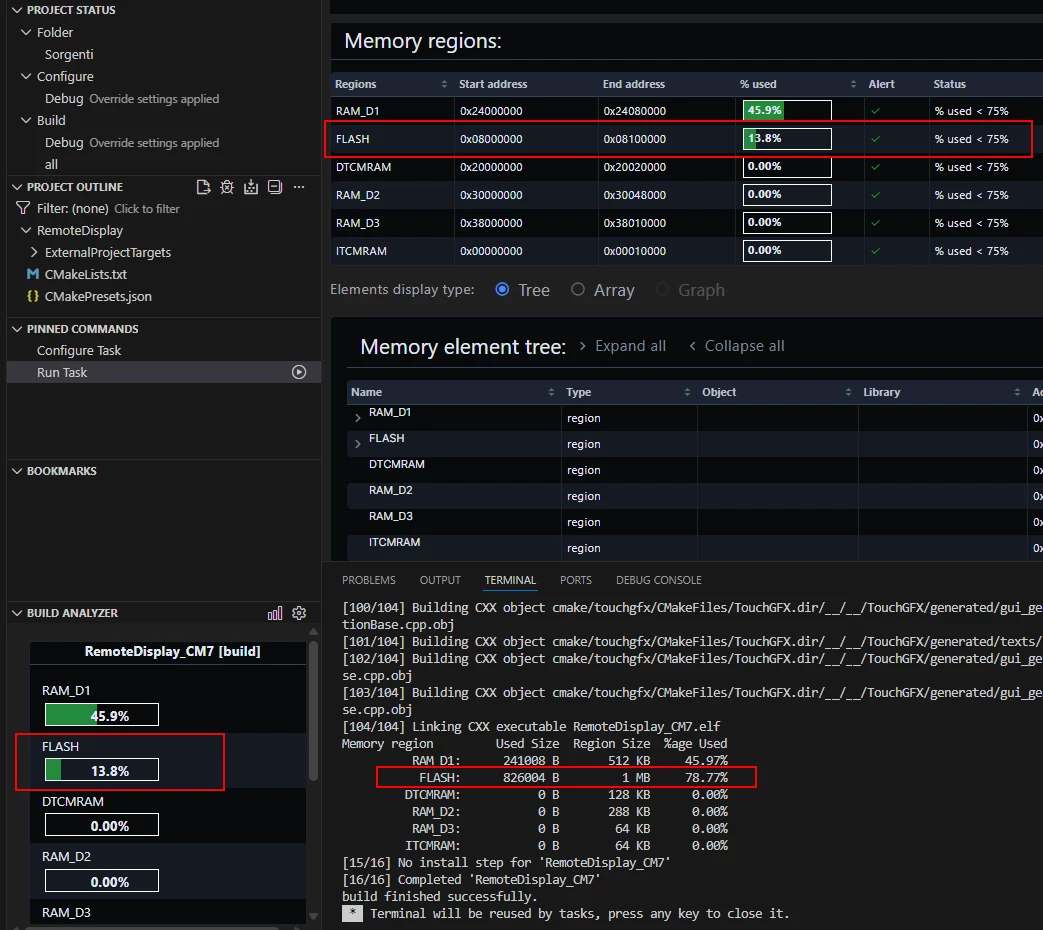Sort the Type column in element tree

(687, 392)
